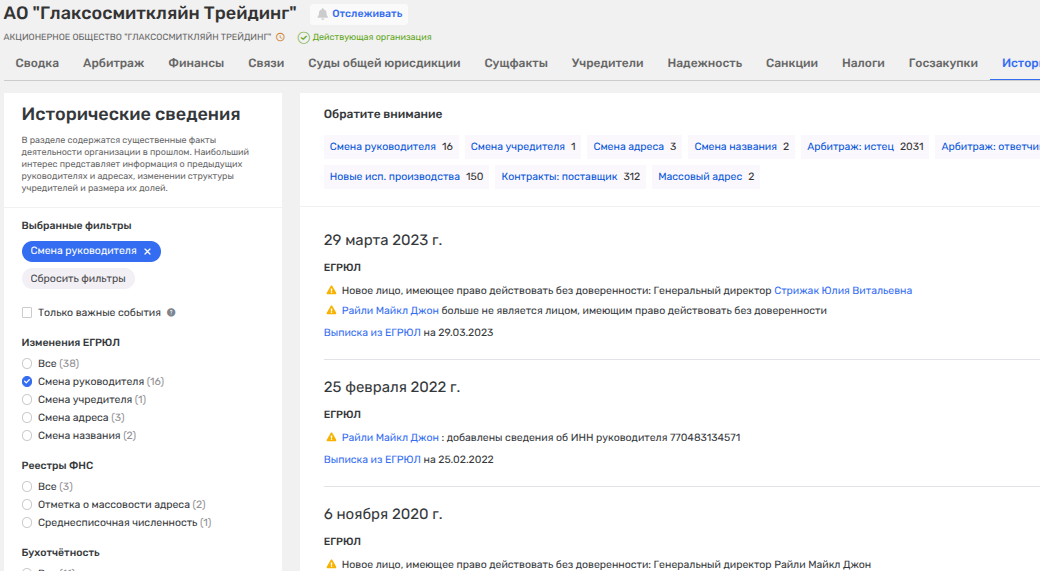Image resolution: width=1040 pixels, height=571 pixels.
Task: Click the warning icon on the 'больше не является' line
Action: click(x=331, y=311)
